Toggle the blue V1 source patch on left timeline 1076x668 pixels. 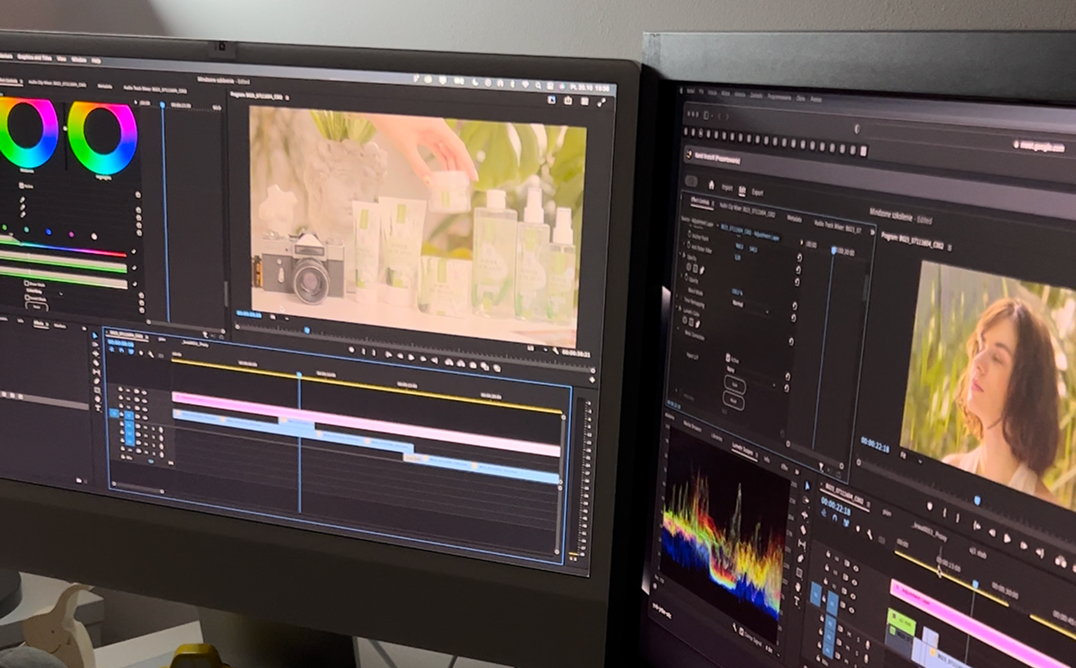[x=114, y=413]
